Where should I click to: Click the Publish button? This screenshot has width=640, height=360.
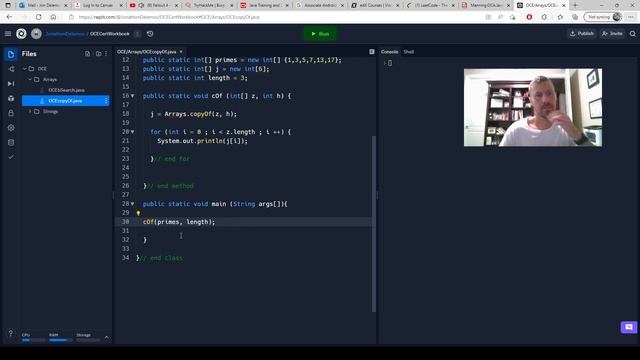582,34
